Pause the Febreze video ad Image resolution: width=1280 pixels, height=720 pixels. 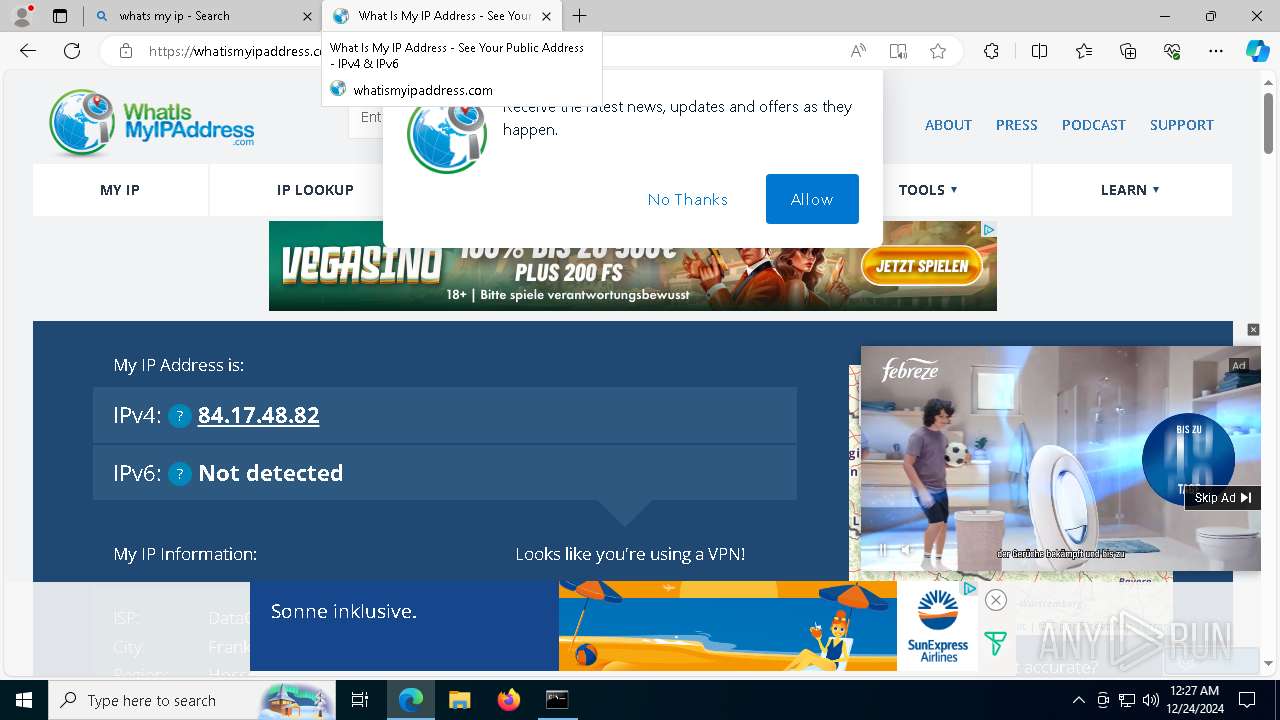[883, 550]
